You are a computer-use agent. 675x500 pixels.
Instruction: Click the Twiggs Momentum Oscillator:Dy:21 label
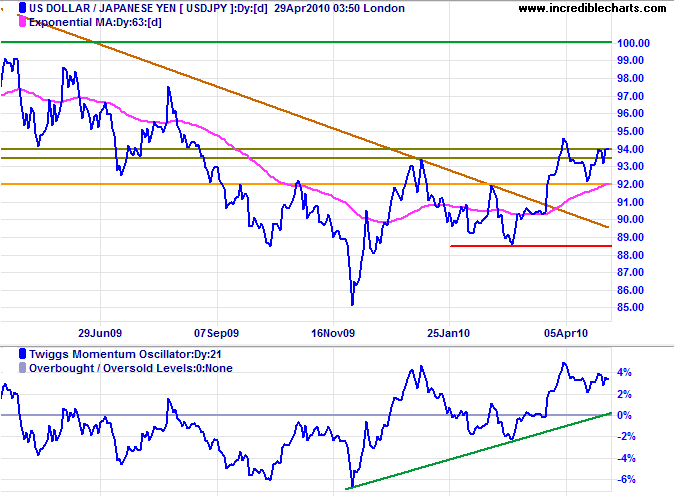[x=125, y=354]
